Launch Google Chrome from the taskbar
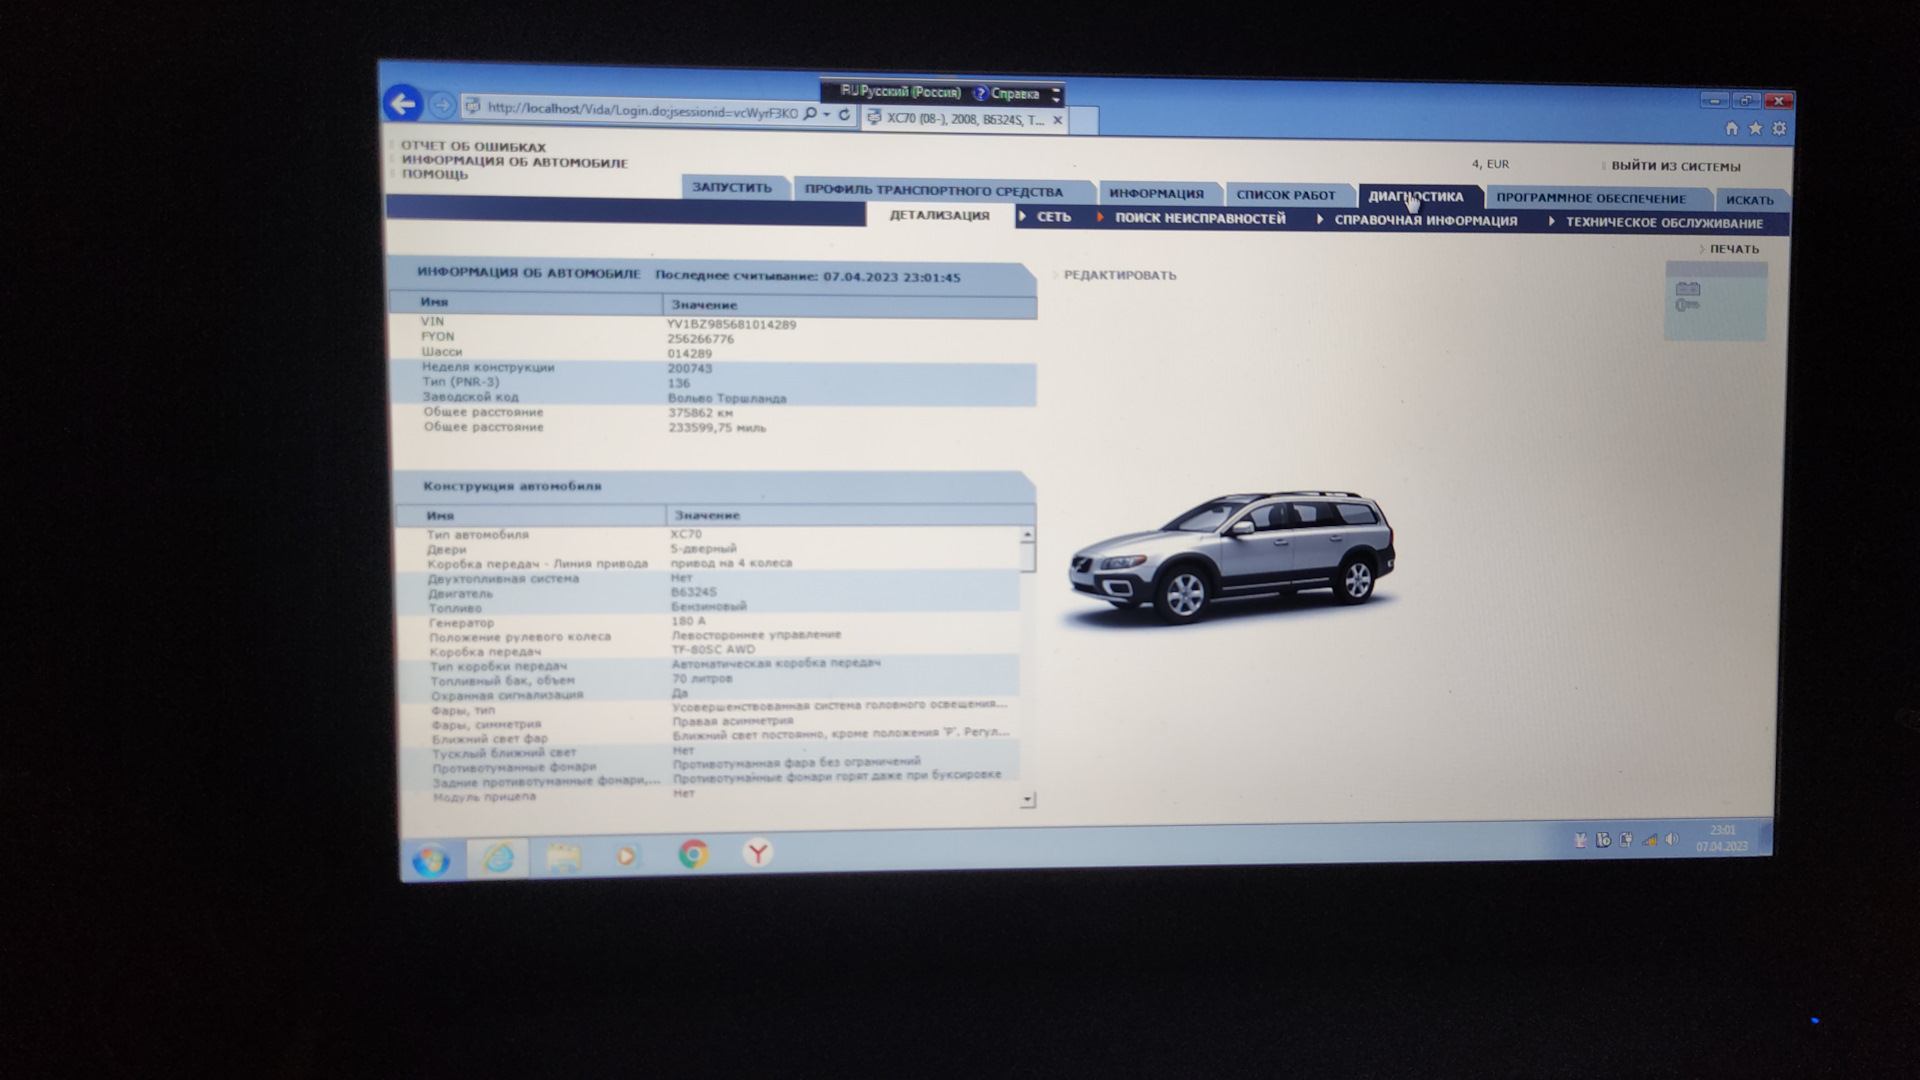Viewport: 1920px width, 1080px height. click(x=693, y=854)
